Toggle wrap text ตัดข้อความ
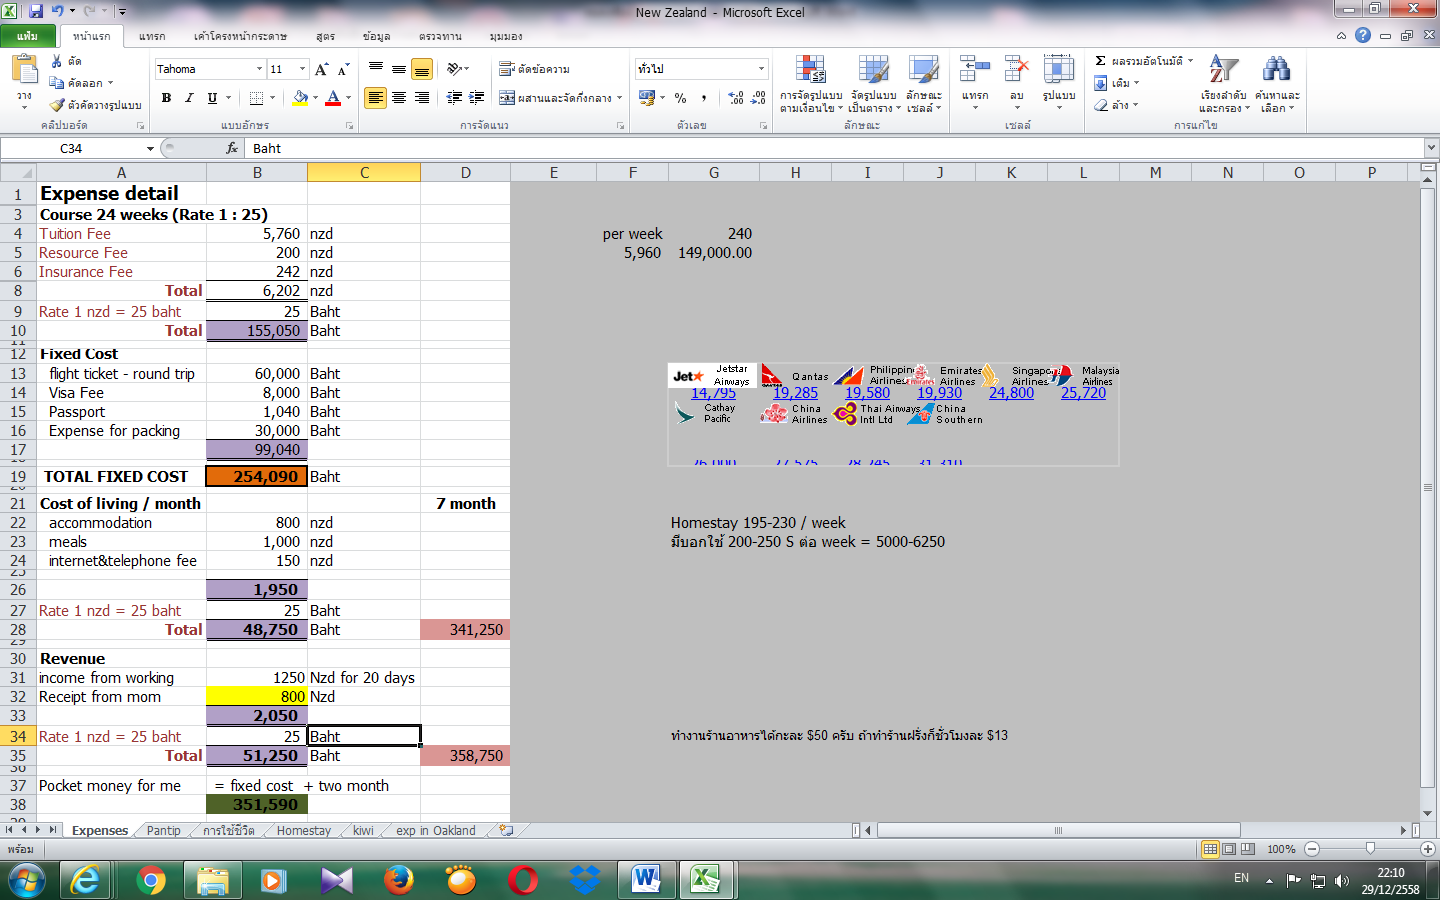The height and width of the screenshot is (900, 1440). coord(535,69)
